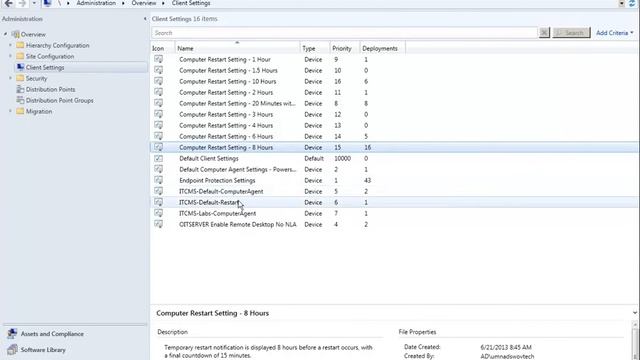
Task: Sort by the Type column header
Action: click(x=315, y=48)
